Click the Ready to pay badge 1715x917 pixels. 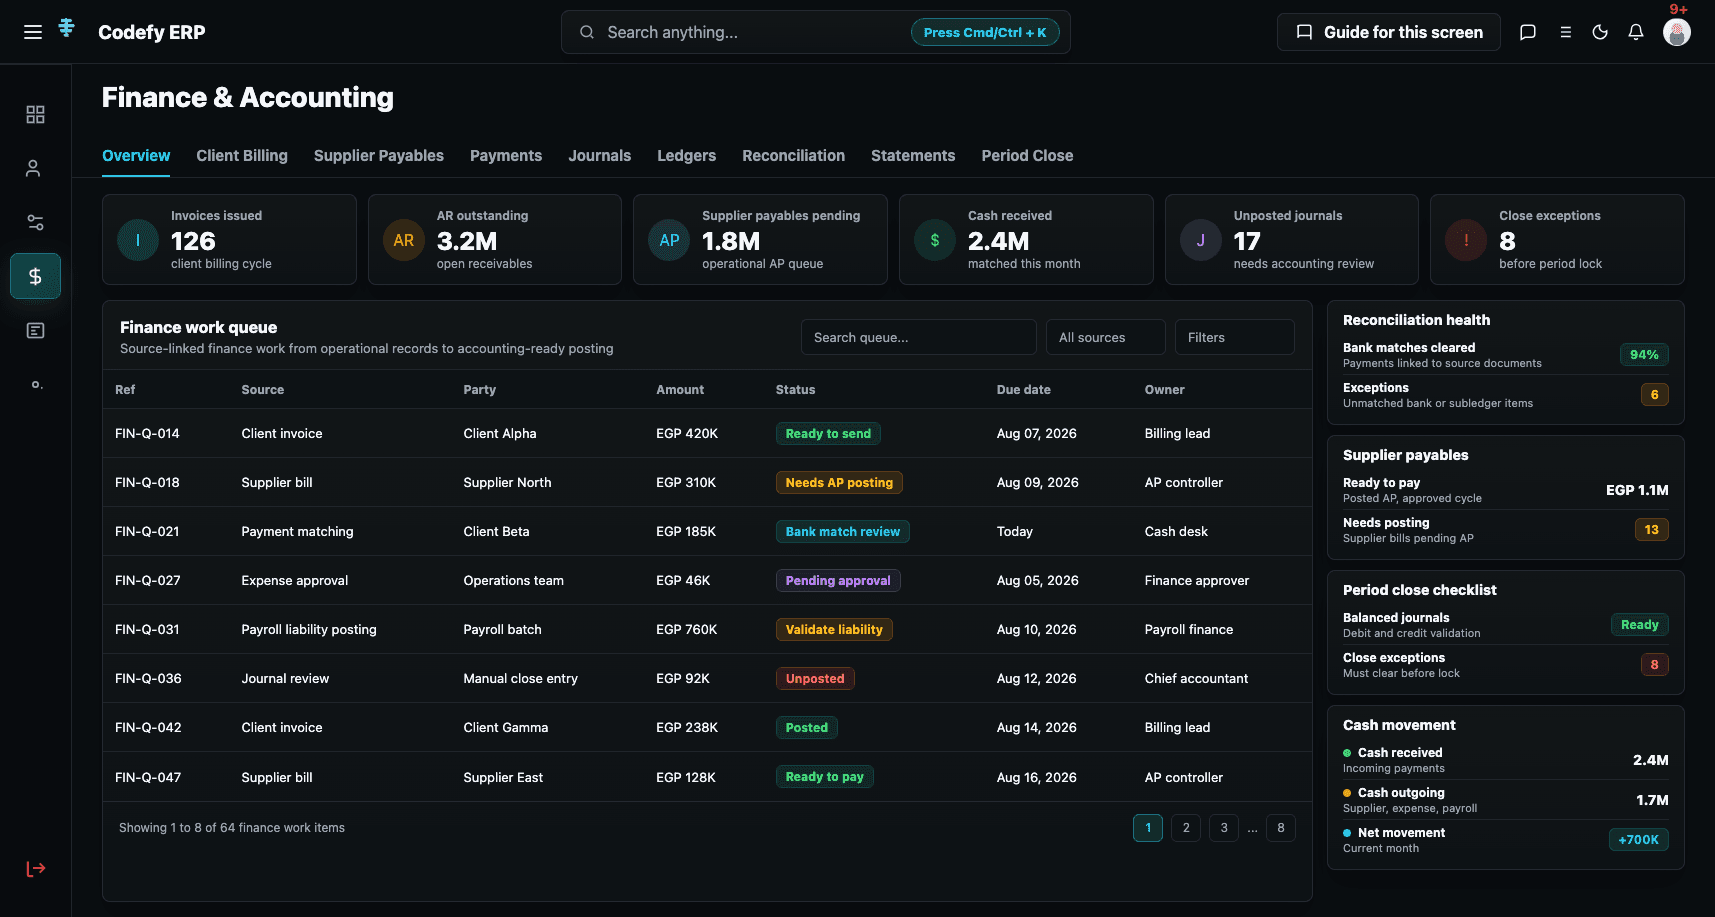(825, 777)
